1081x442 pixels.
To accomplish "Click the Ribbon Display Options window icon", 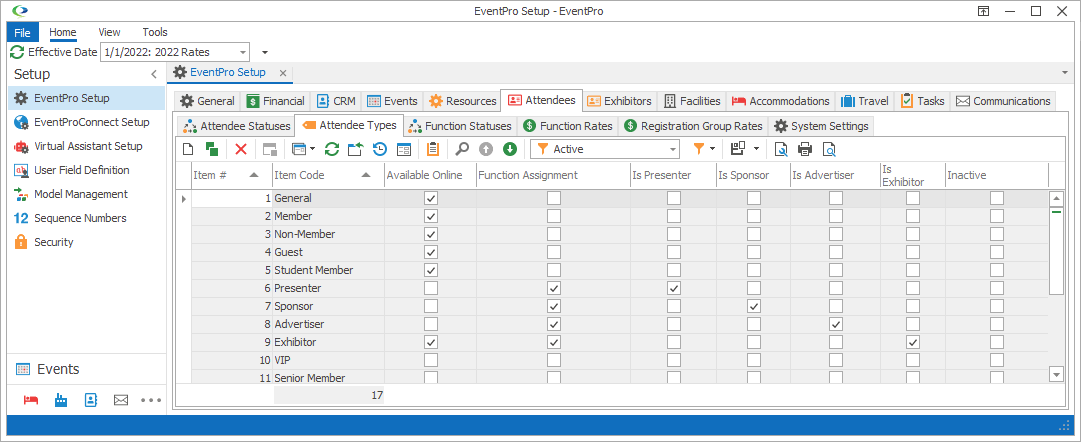I will tap(983, 11).
